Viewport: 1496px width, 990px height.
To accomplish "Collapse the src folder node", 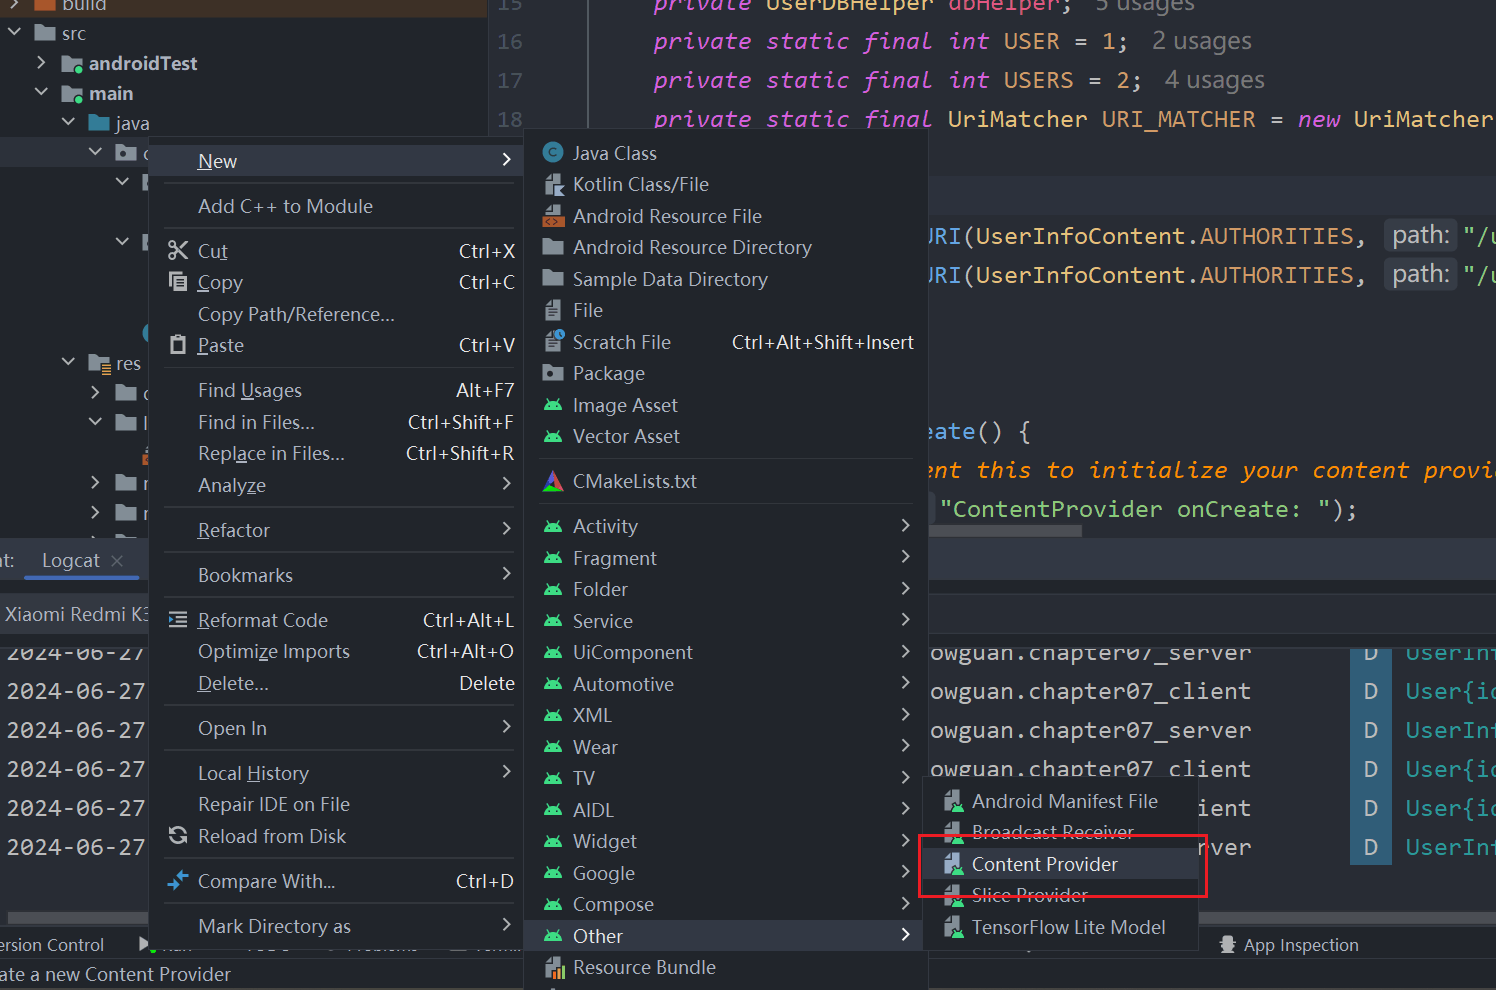I will click(14, 32).
